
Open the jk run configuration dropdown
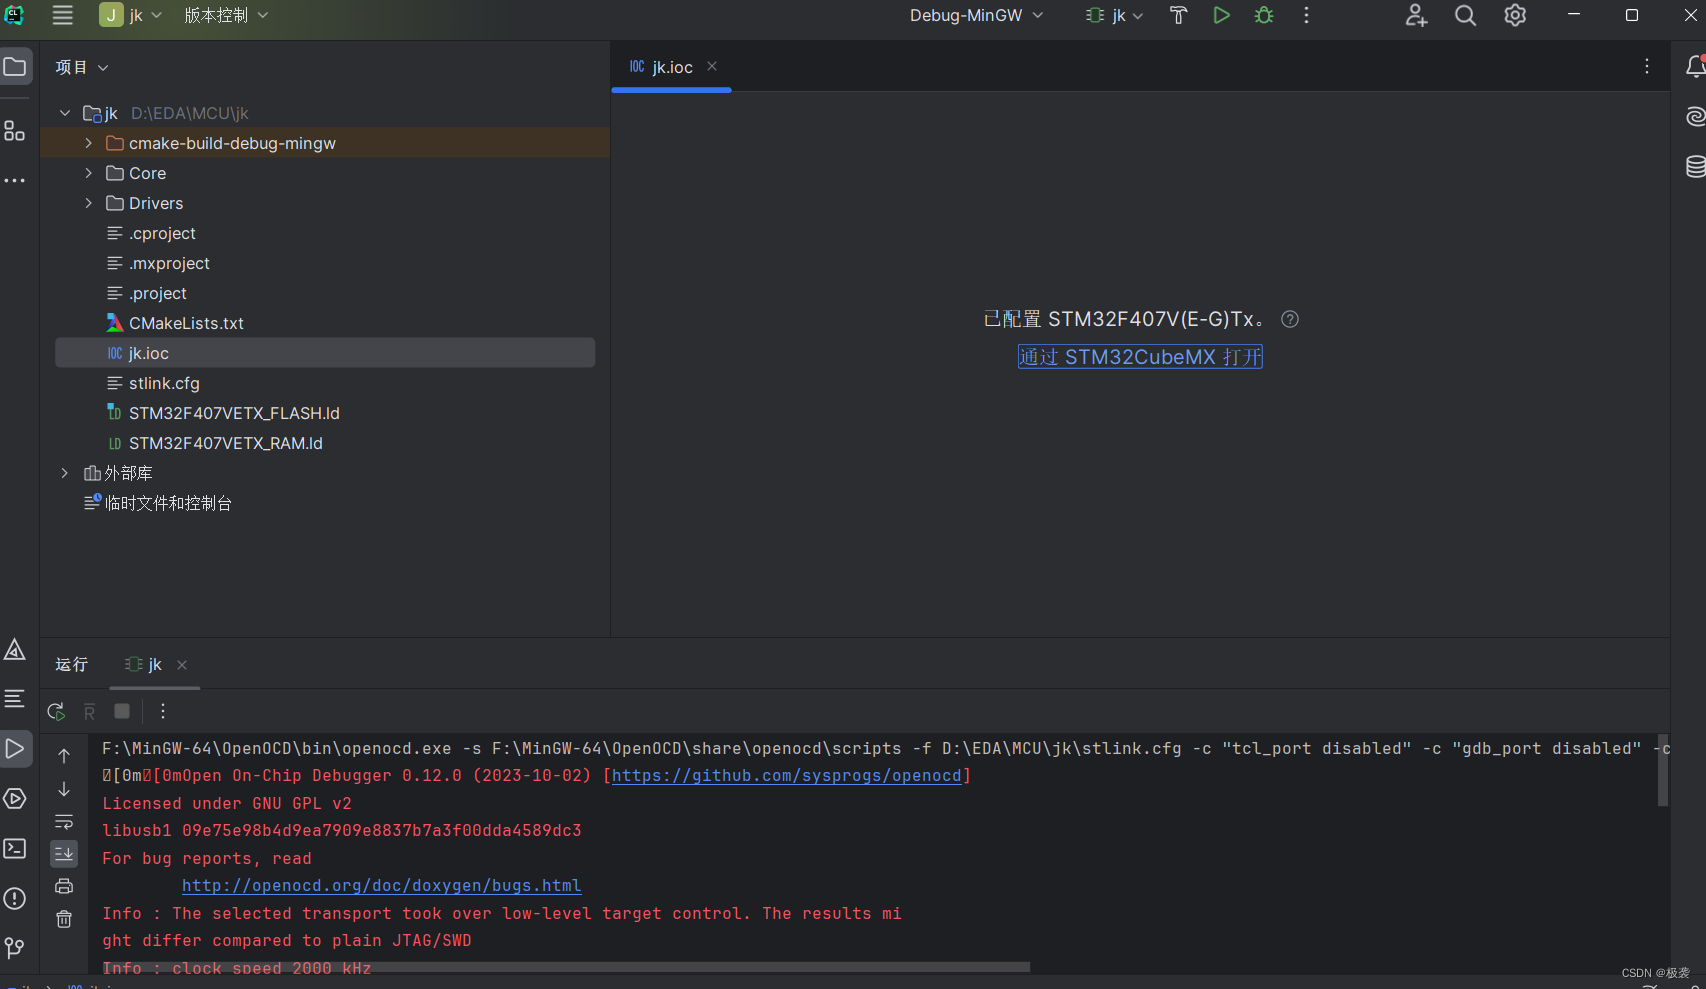[x=1115, y=15]
